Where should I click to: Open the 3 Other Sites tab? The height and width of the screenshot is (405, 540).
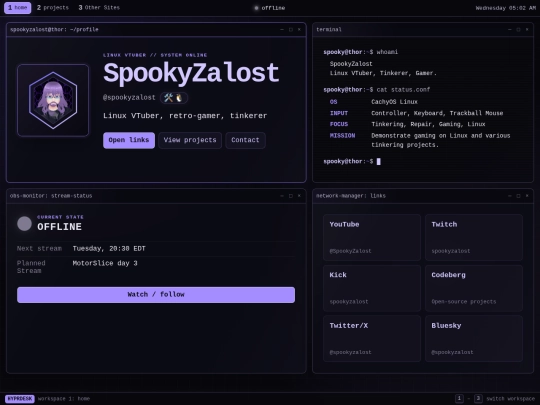[x=99, y=8]
